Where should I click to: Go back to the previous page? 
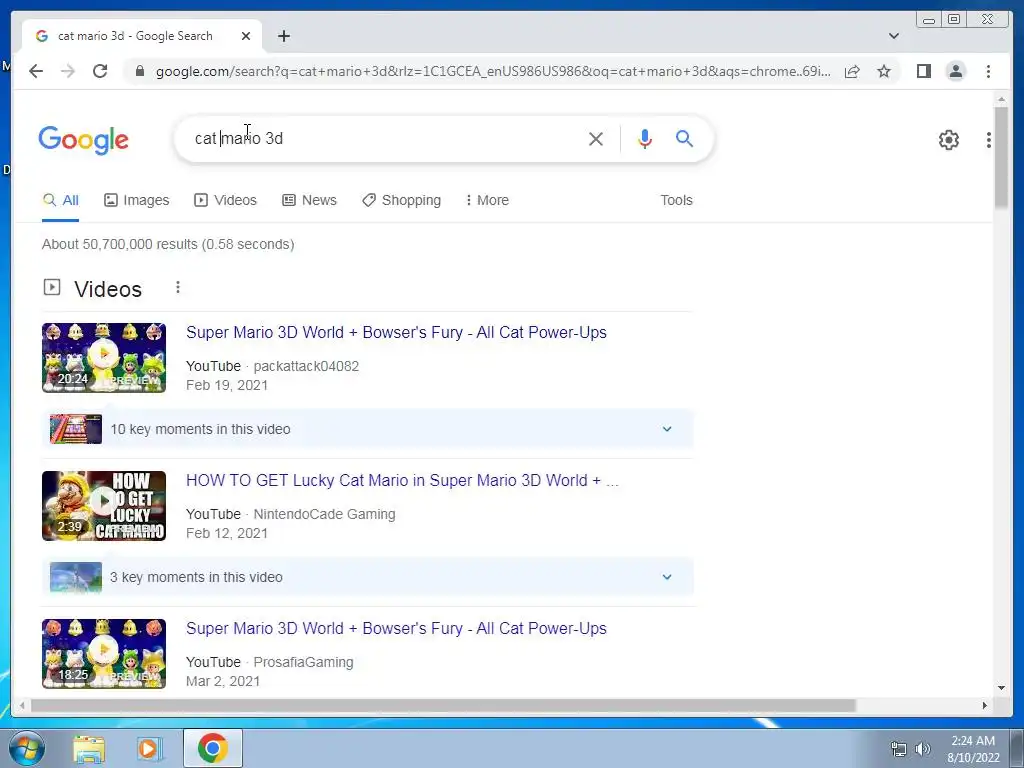pos(36,71)
